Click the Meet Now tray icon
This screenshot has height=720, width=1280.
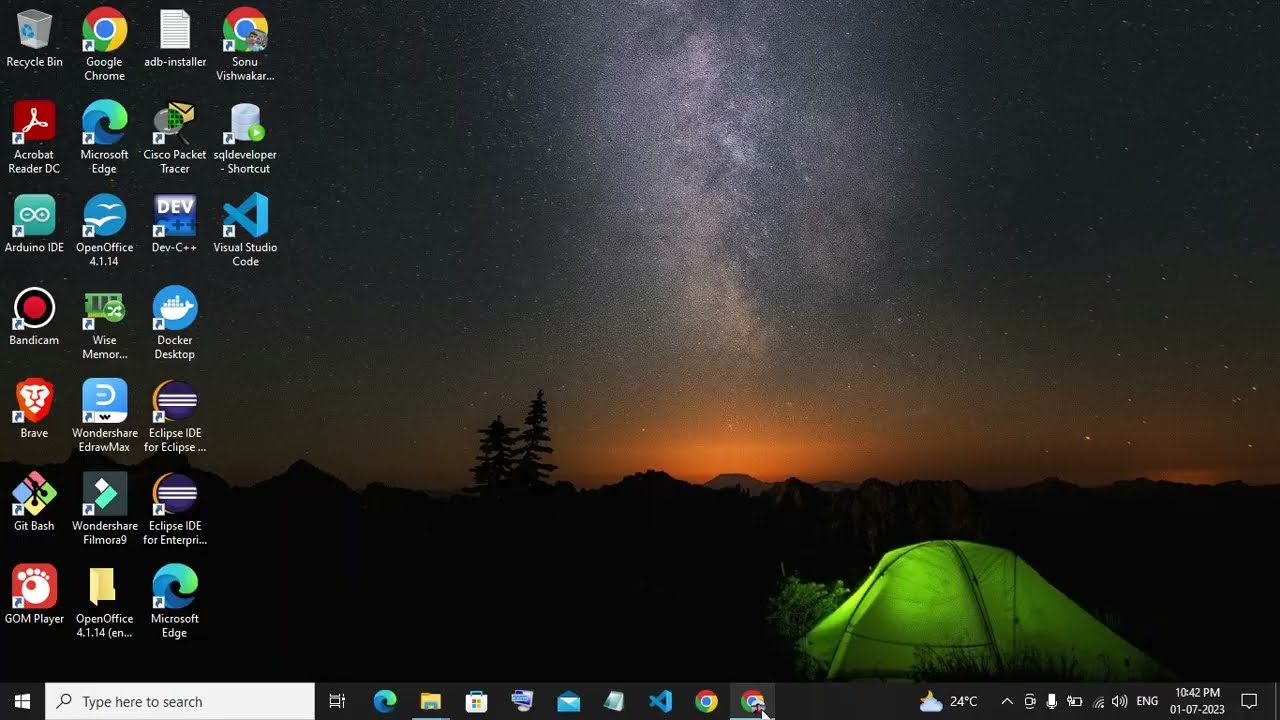(1030, 702)
